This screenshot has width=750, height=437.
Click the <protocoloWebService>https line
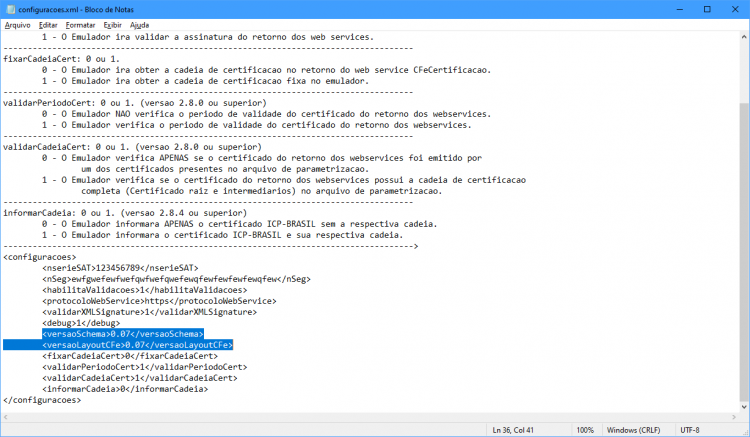(159, 301)
